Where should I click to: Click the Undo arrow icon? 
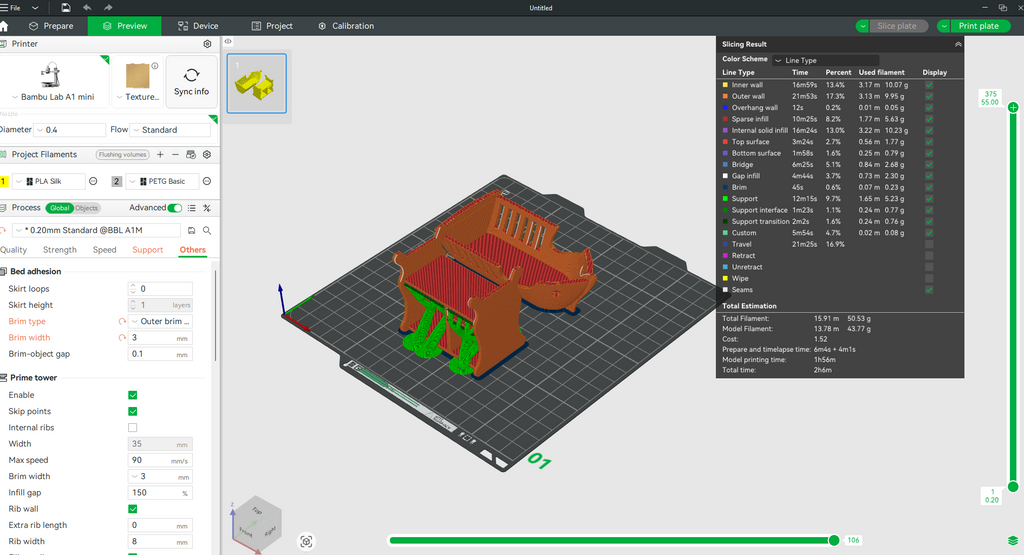tap(88, 7)
